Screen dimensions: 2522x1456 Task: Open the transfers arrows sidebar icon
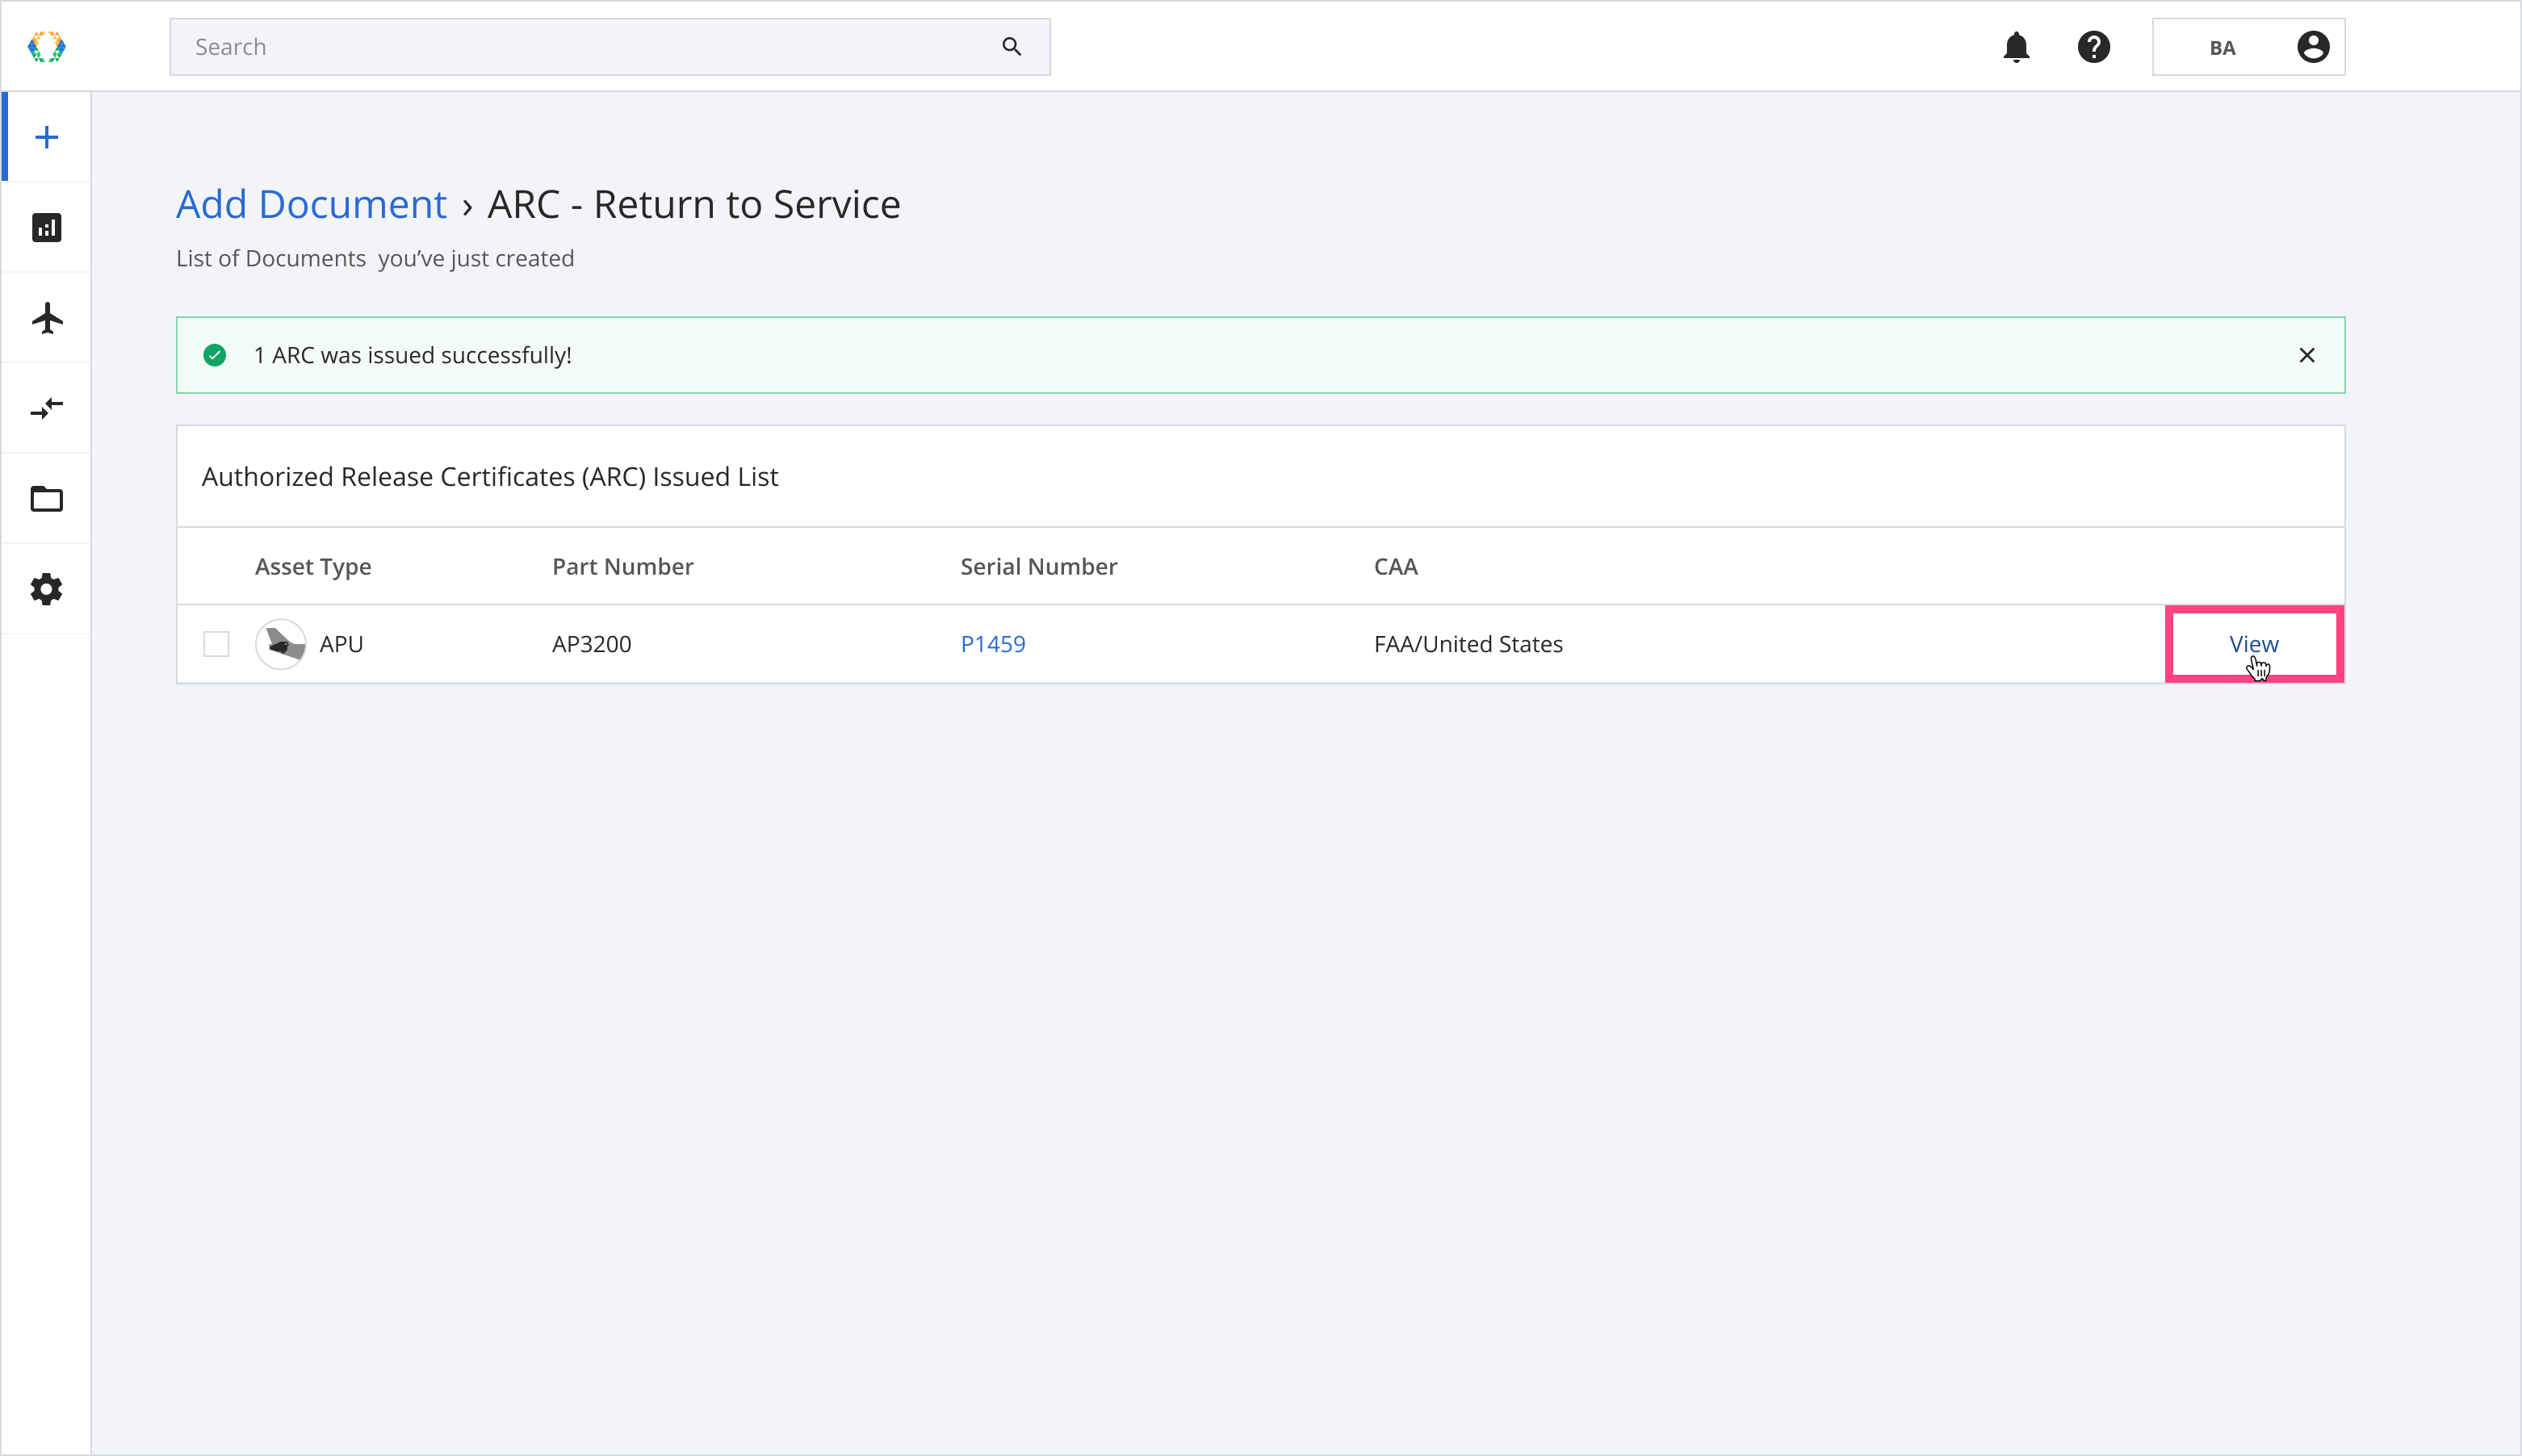[46, 408]
